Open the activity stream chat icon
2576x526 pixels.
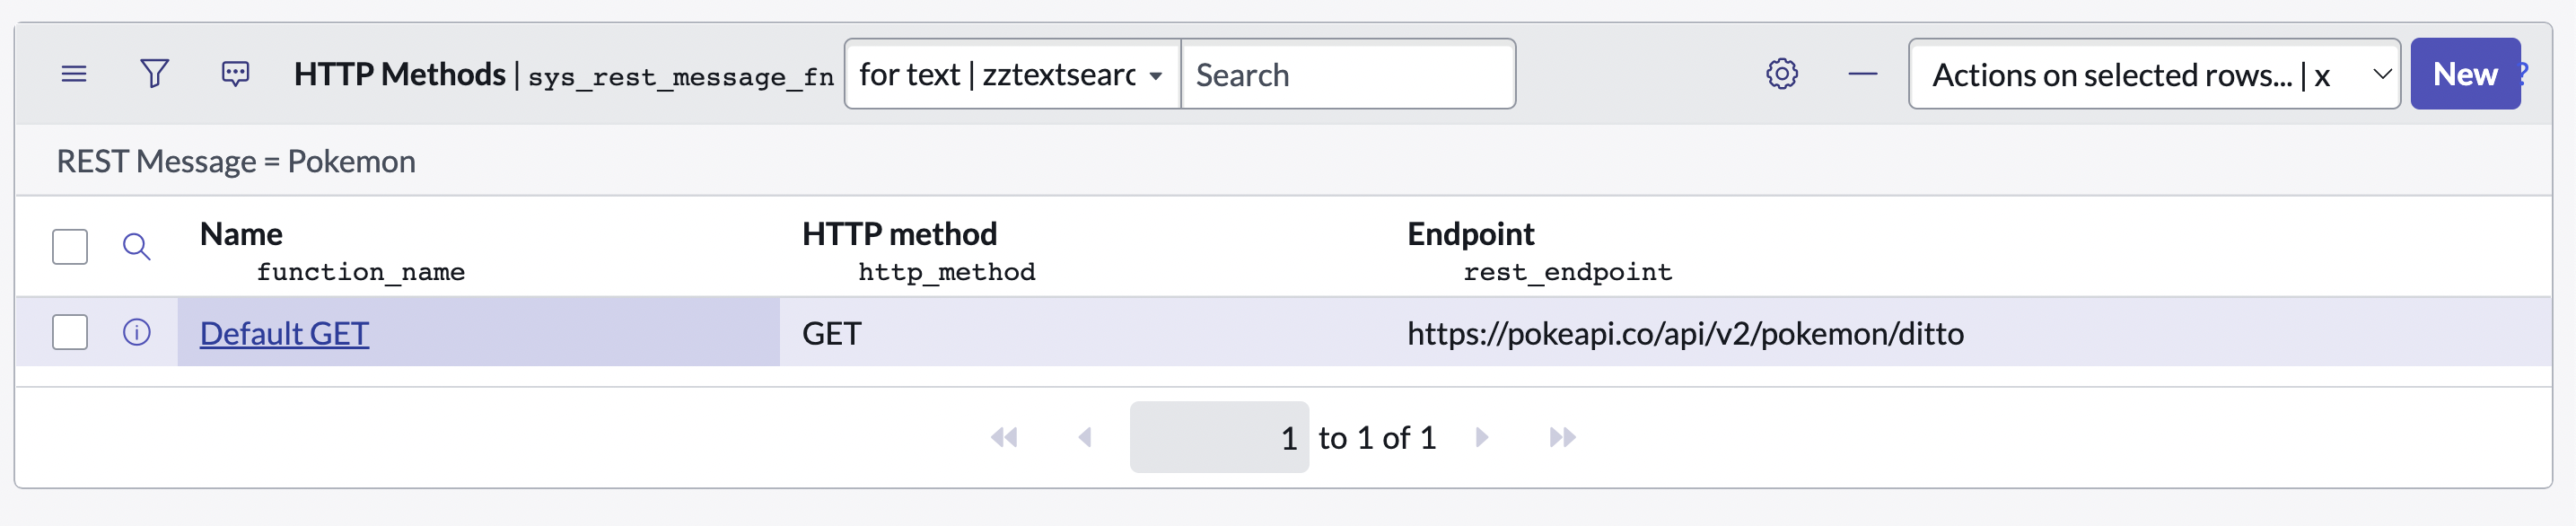235,74
